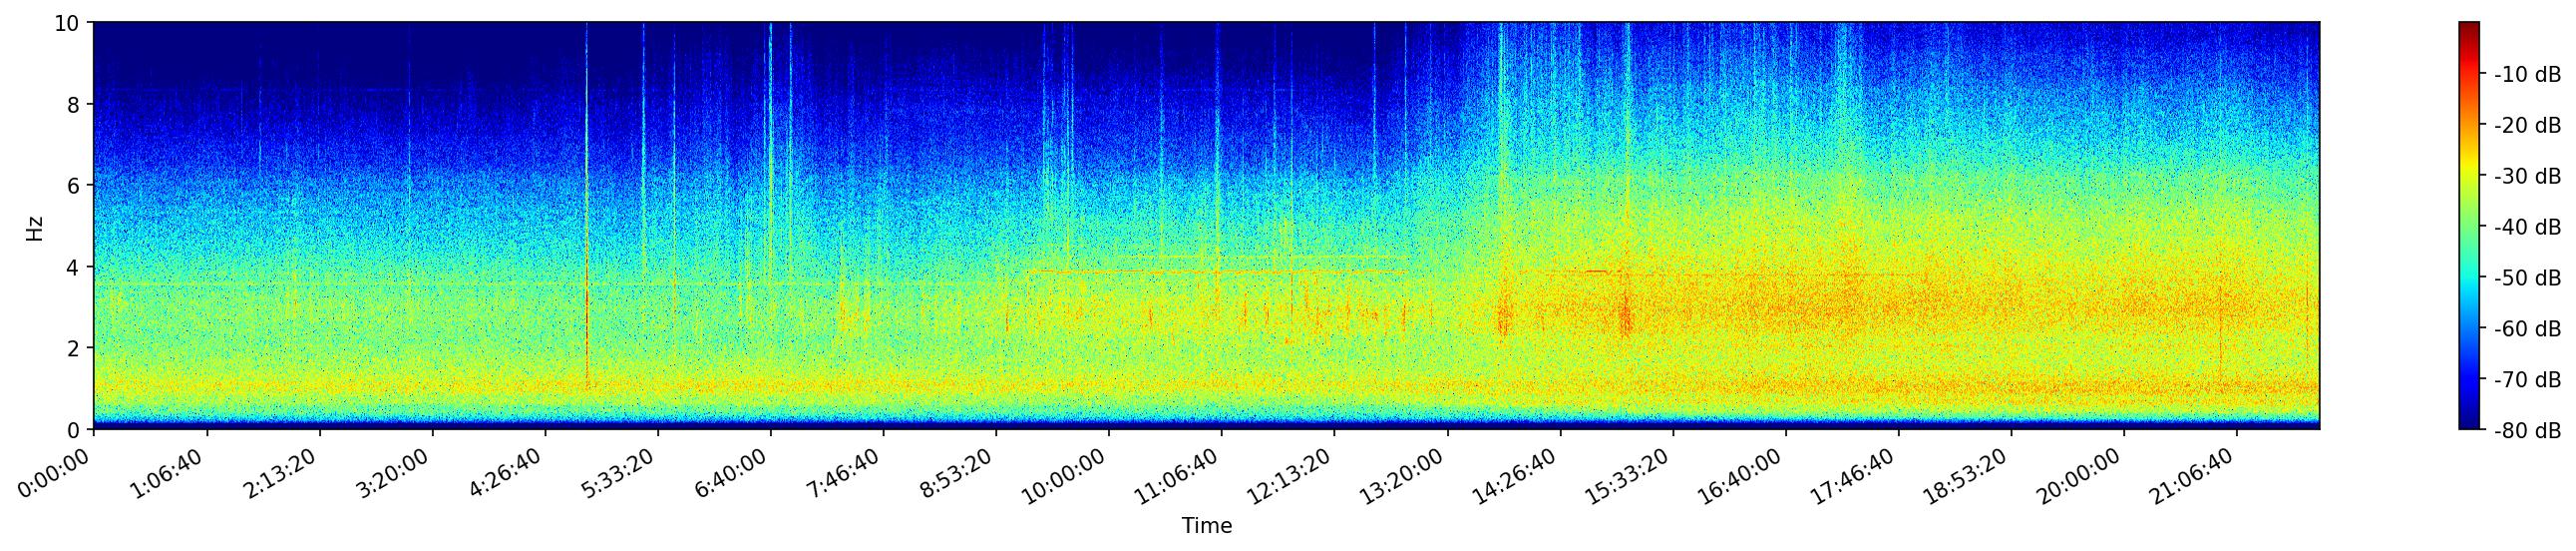This screenshot has width=2576, height=551.
Task: Click the "Time" x-axis title
Action: 1206,526
